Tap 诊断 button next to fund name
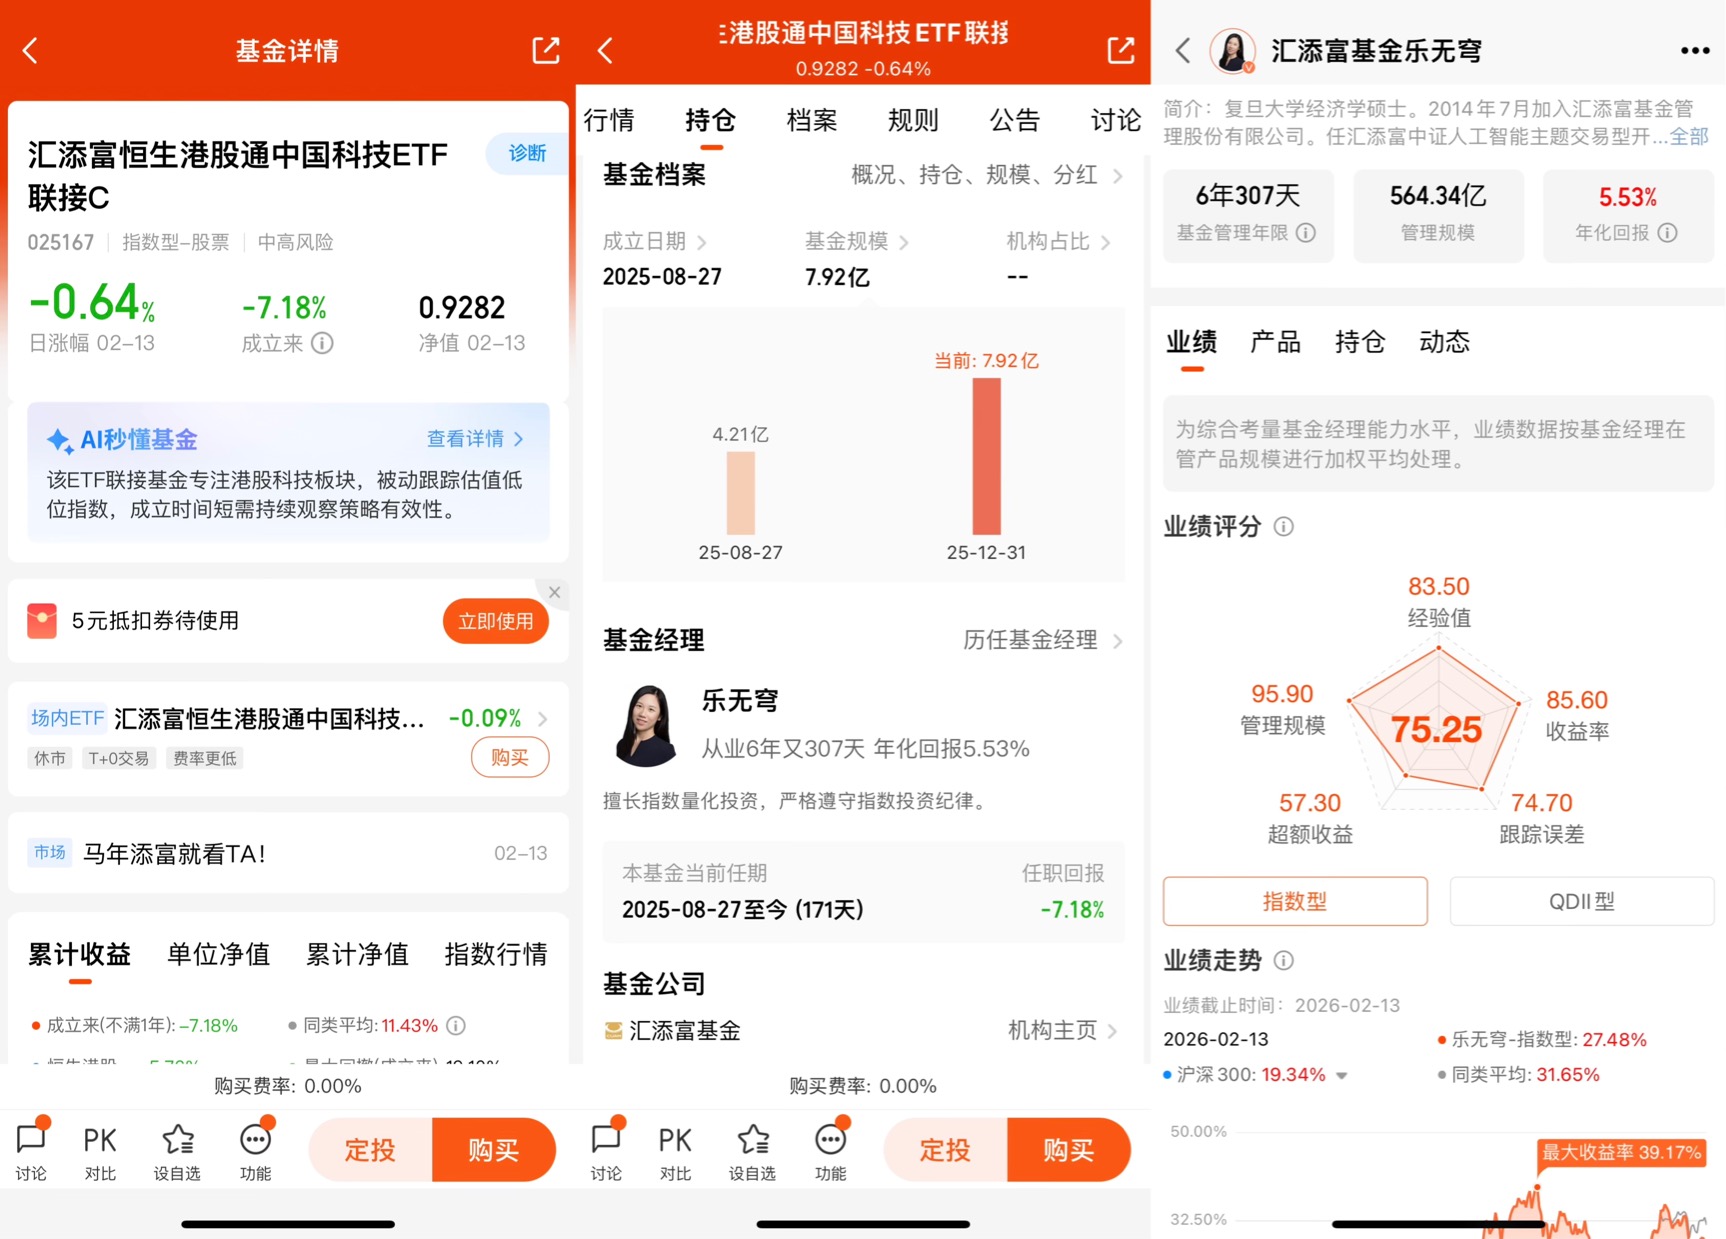 click(527, 153)
